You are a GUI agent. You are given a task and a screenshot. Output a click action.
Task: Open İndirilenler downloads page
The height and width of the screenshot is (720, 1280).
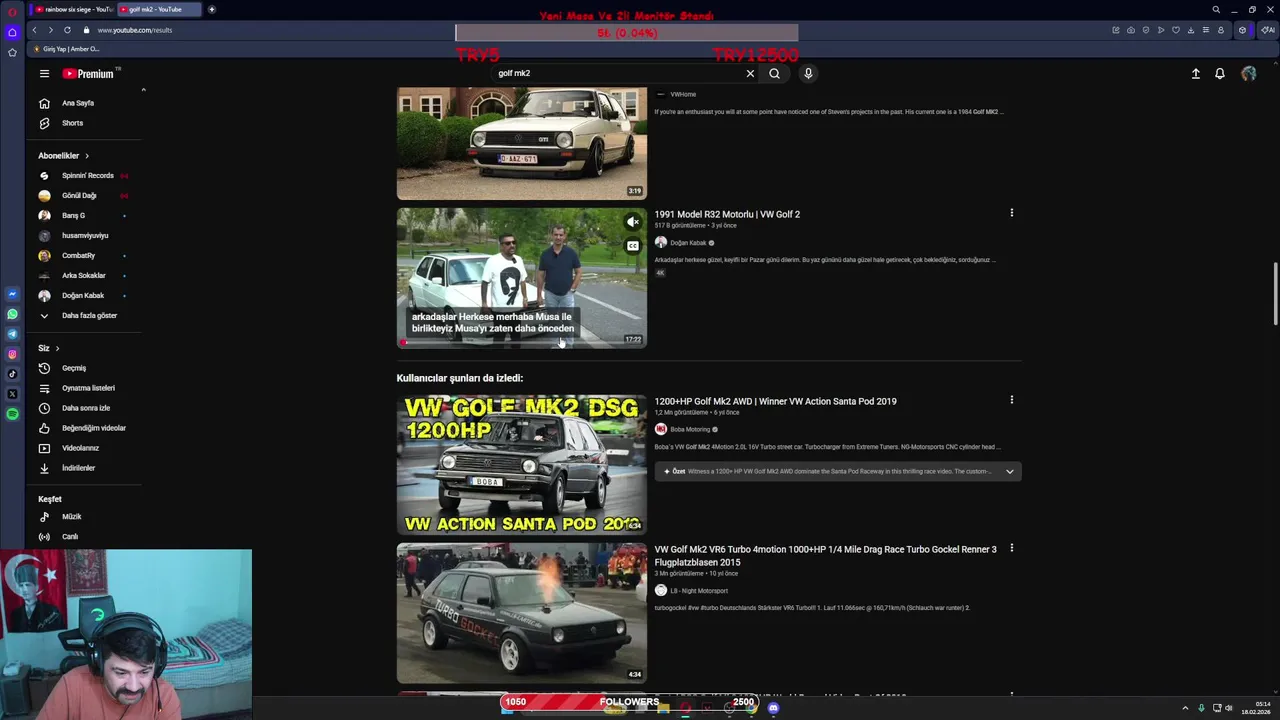[x=84, y=468]
